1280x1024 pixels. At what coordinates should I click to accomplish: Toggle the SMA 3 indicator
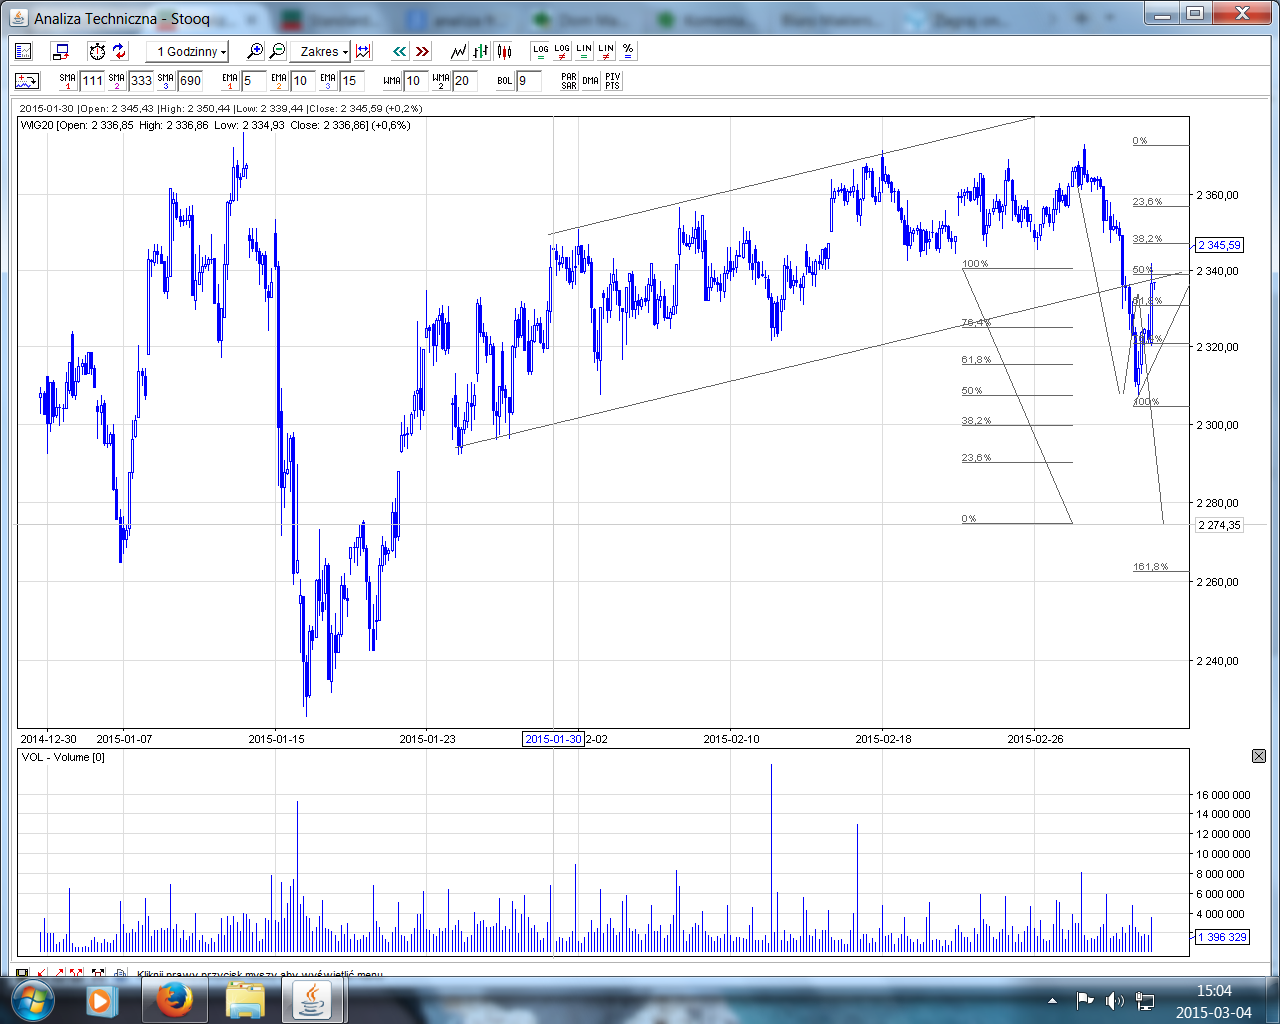coord(166,81)
